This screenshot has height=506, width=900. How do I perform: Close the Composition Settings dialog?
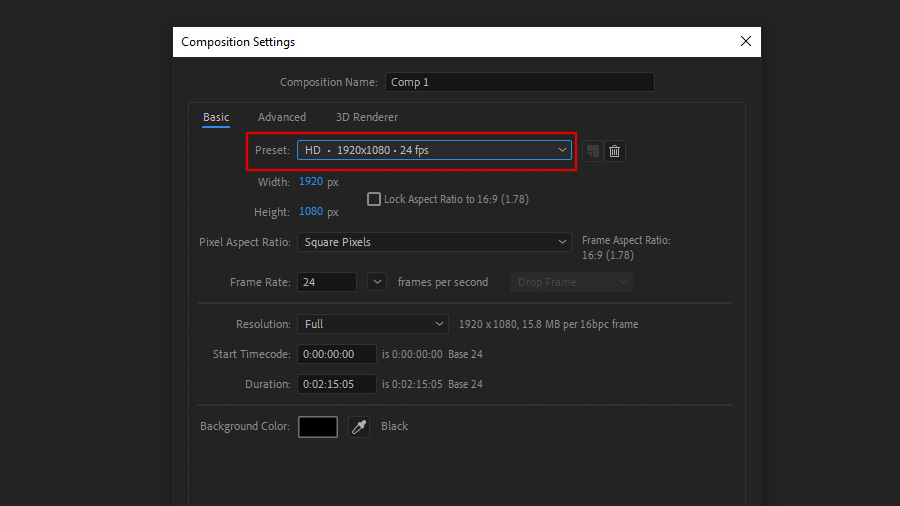[745, 42]
